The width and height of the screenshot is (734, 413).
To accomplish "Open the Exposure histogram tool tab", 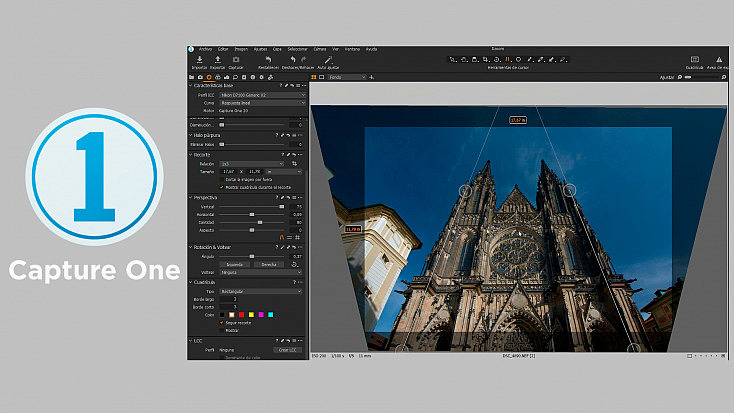I will pyautogui.click(x=227, y=77).
